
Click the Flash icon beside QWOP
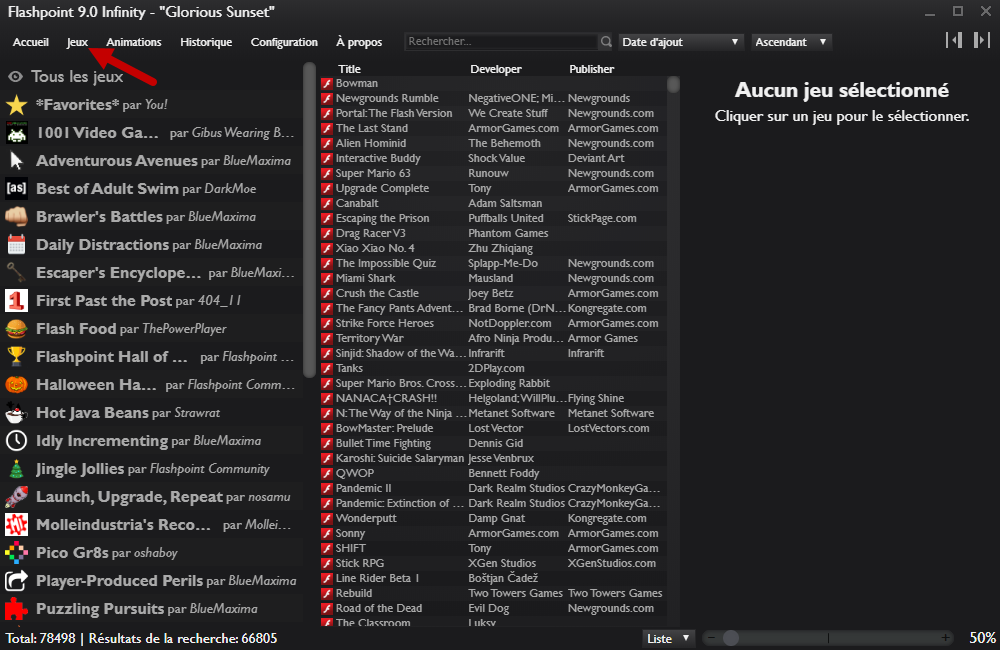(327, 473)
